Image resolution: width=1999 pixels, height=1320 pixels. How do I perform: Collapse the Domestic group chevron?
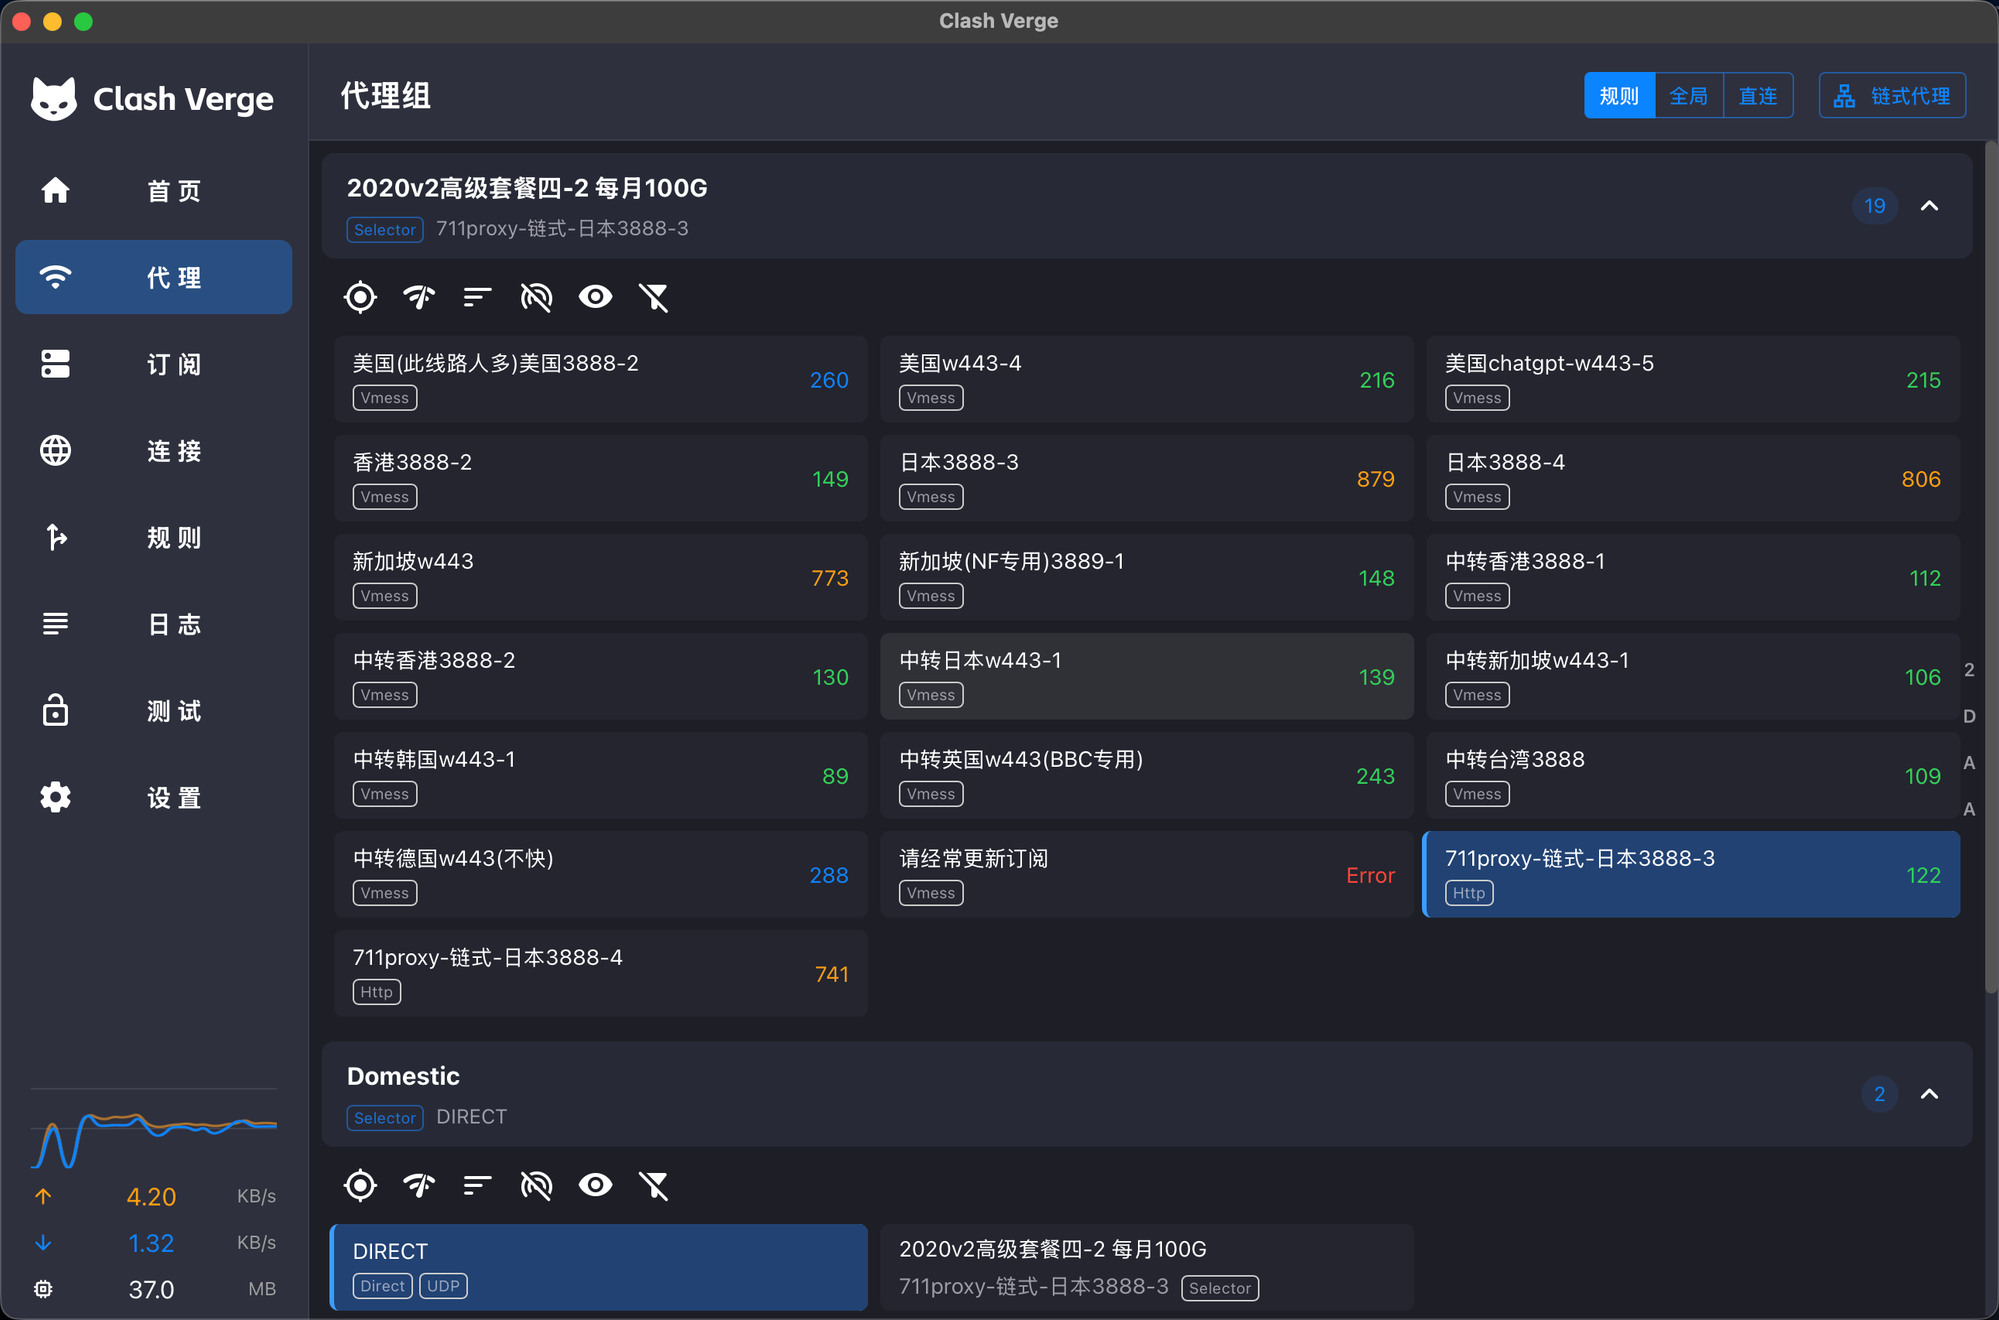click(x=1930, y=1094)
